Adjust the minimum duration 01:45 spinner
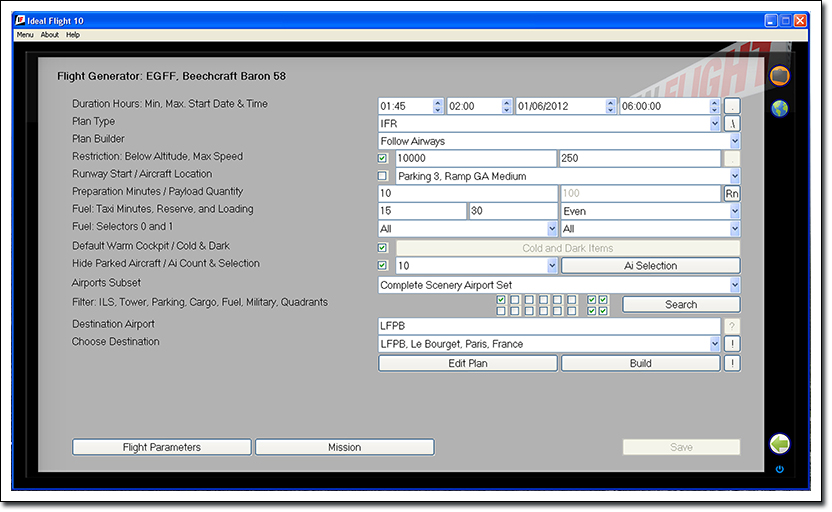The width and height of the screenshot is (832, 512). (x=437, y=106)
